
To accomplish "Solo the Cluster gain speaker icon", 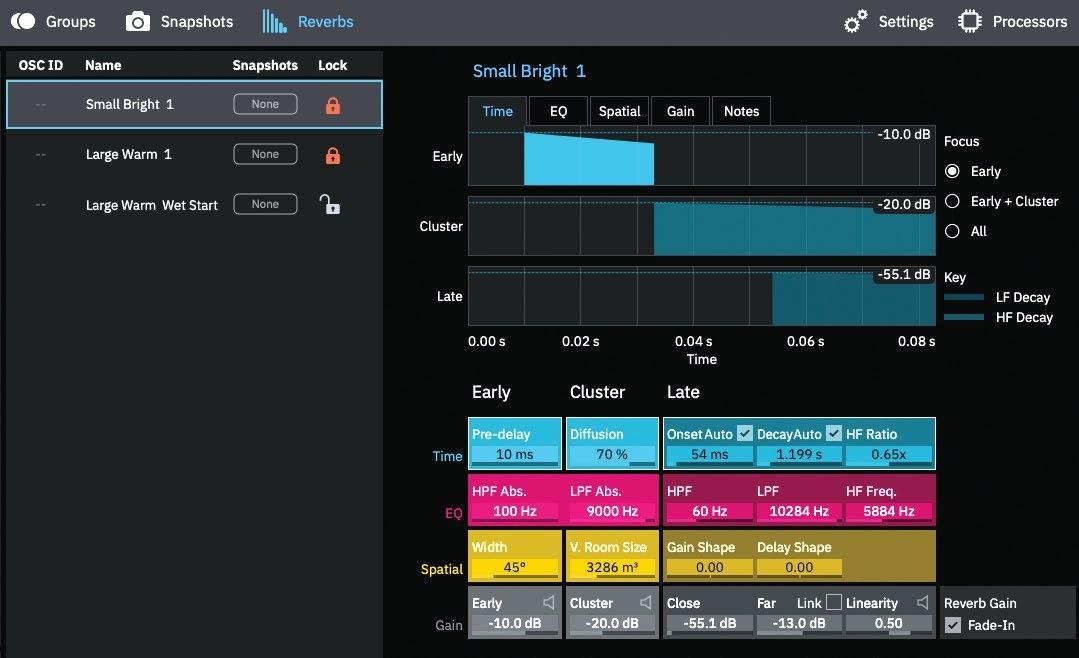I will (x=645, y=603).
